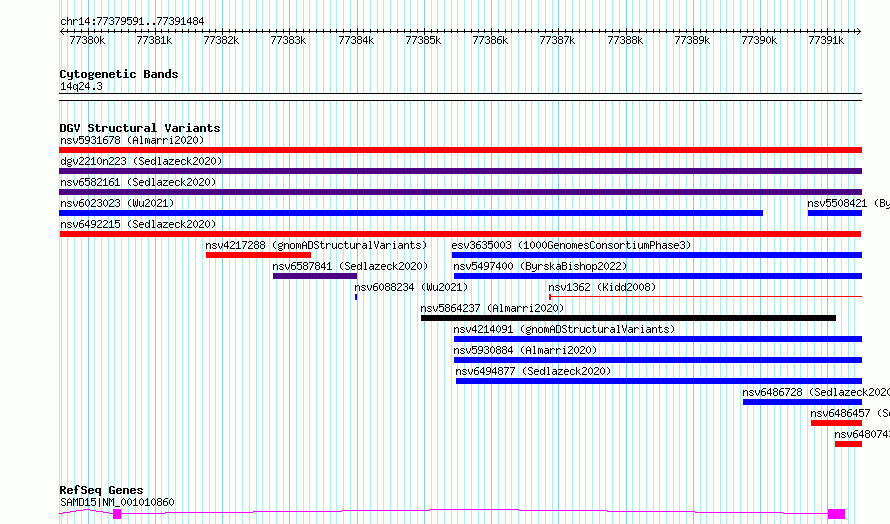Click the blue nsv4214091 variant bar

(658, 339)
